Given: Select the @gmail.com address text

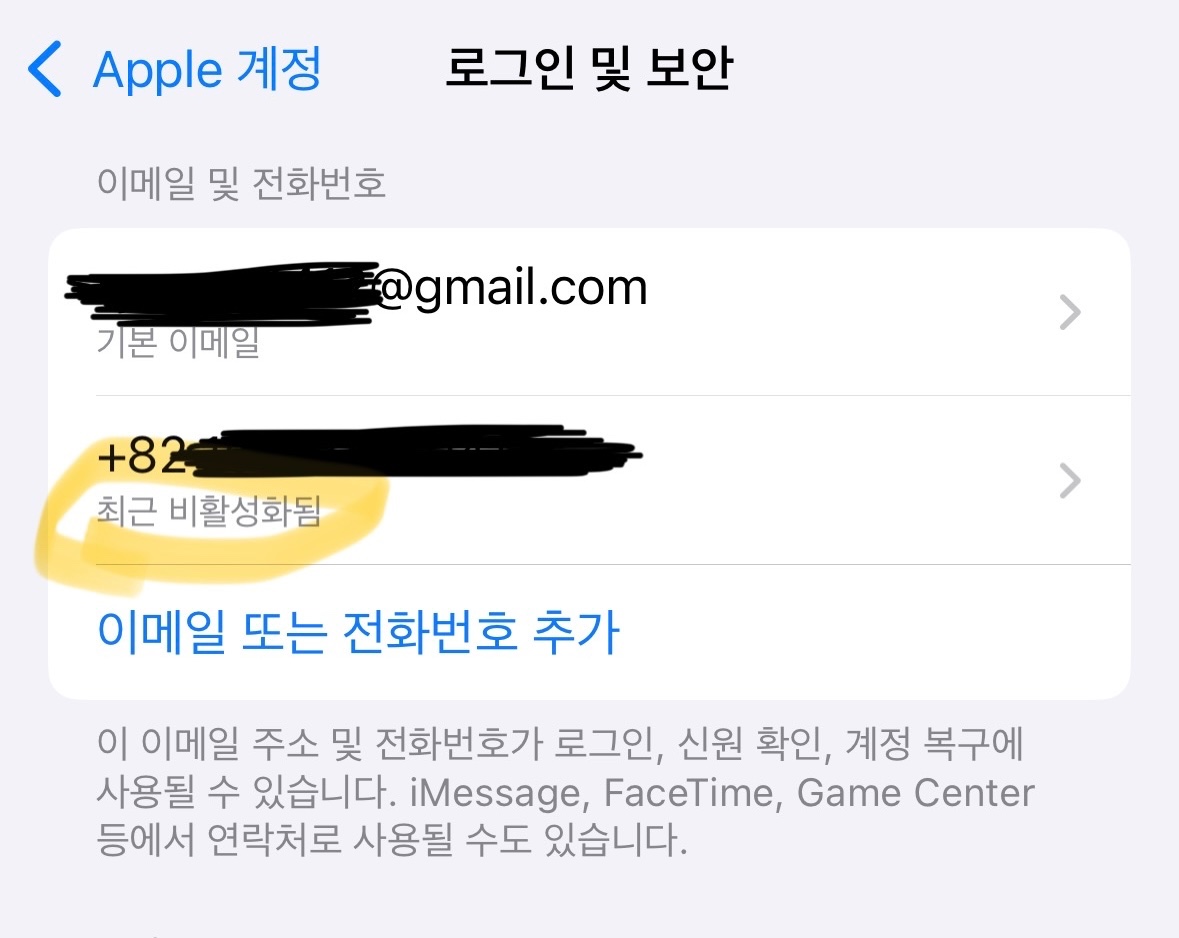Looking at the screenshot, I should pyautogui.click(x=511, y=287).
